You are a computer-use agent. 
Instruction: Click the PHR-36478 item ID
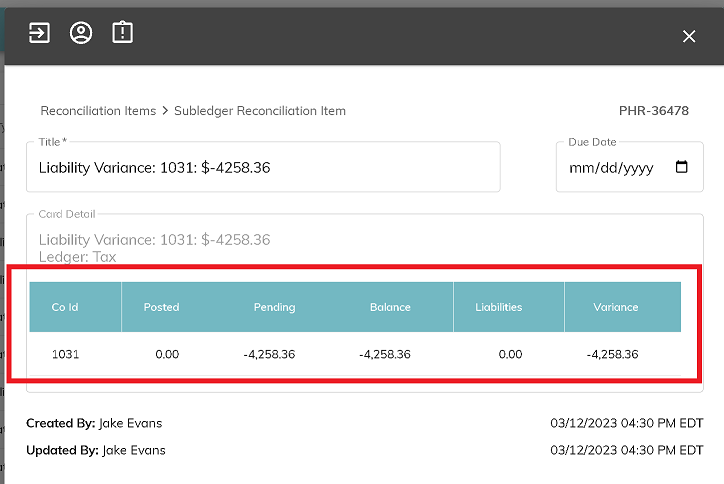pyautogui.click(x=654, y=111)
